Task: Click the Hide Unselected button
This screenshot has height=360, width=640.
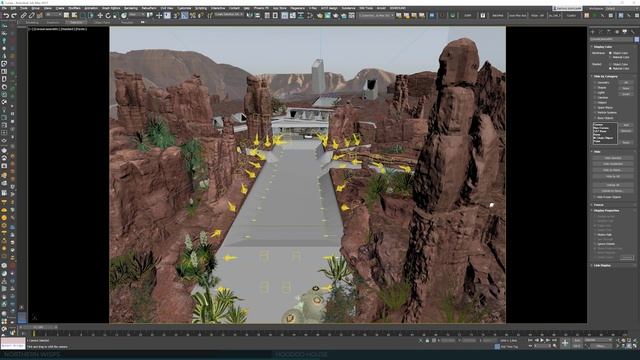Action: (x=613, y=164)
